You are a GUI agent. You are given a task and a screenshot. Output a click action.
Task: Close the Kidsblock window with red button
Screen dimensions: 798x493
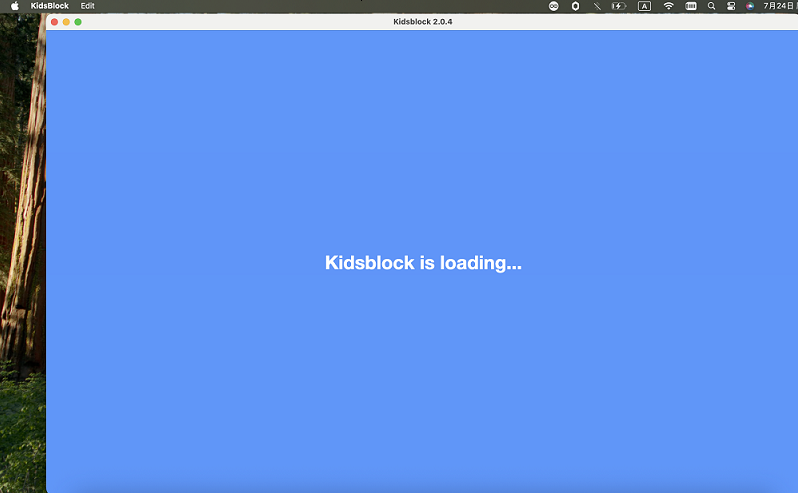(54, 22)
